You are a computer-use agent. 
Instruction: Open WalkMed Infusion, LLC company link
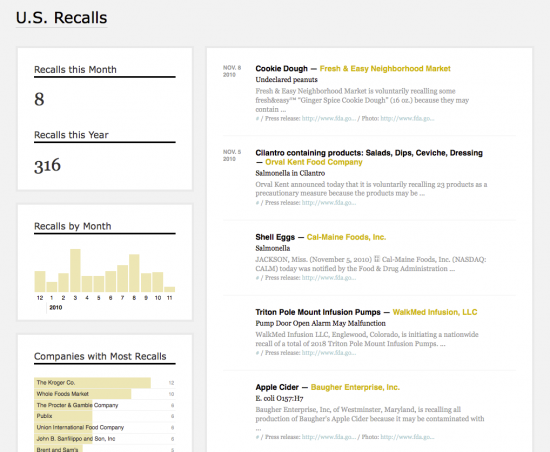435,312
